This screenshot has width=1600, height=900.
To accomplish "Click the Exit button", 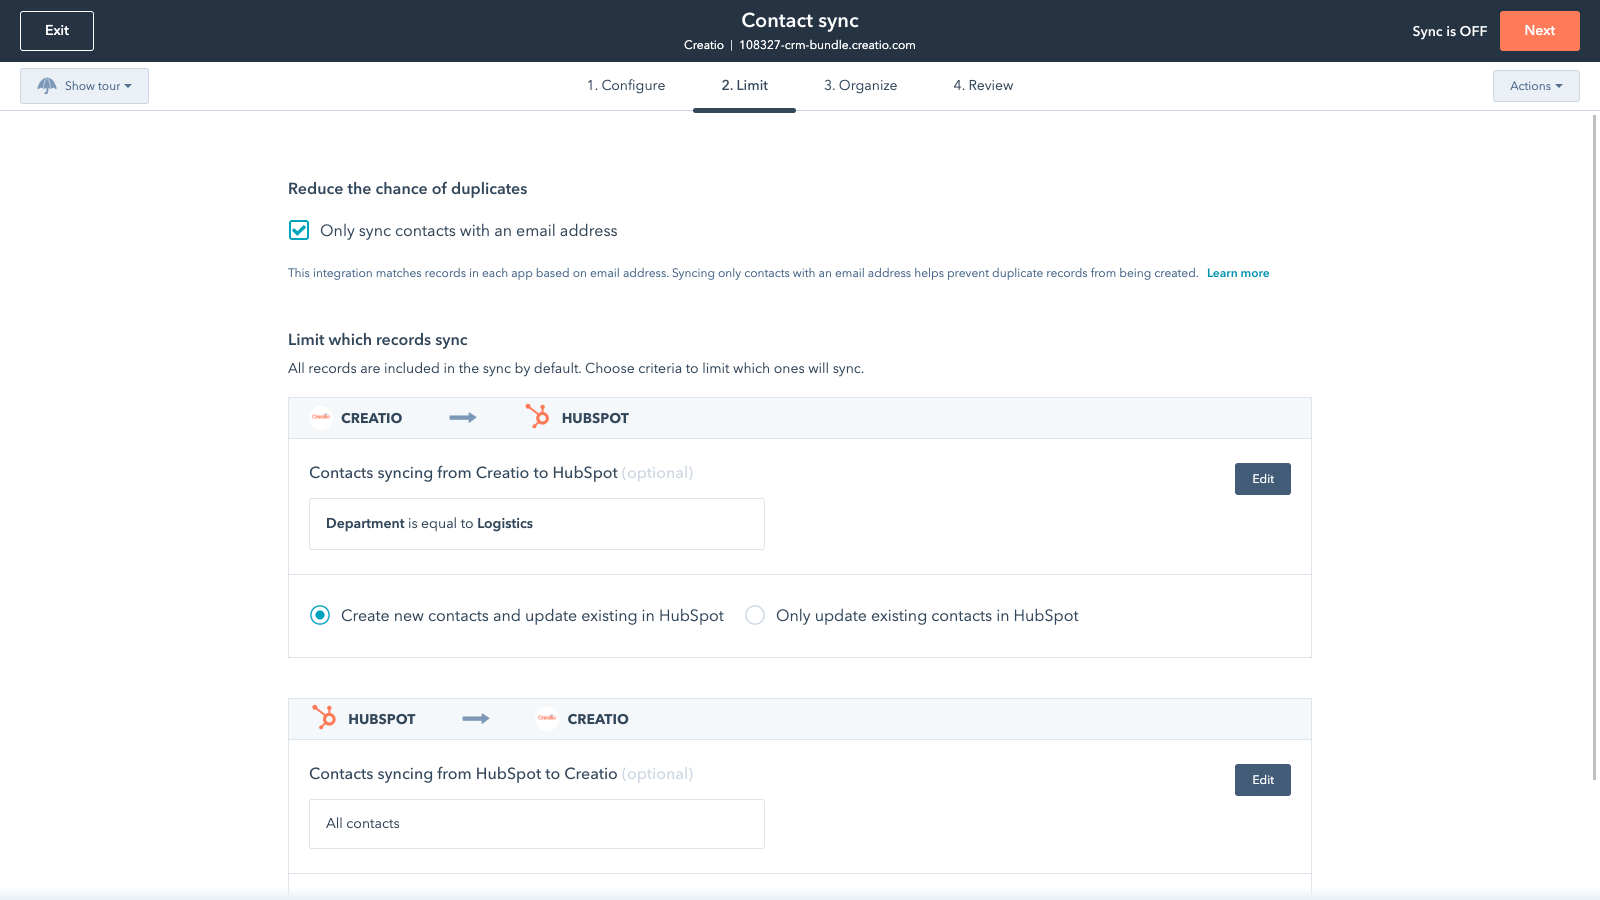I will click(x=57, y=31).
